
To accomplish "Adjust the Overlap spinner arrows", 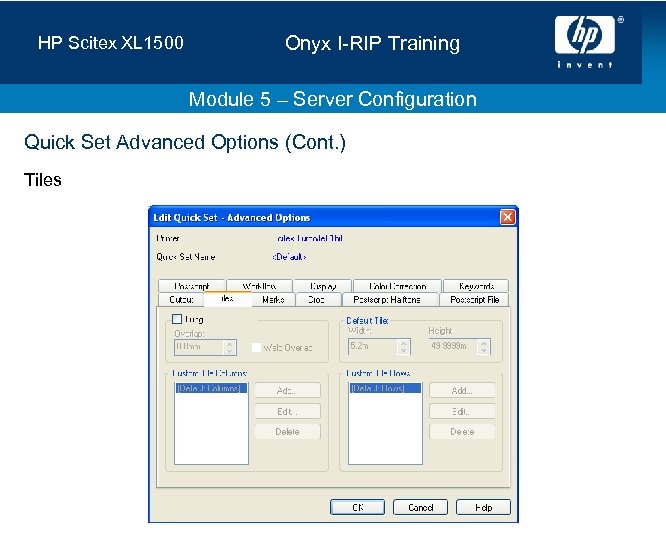I will pos(230,347).
